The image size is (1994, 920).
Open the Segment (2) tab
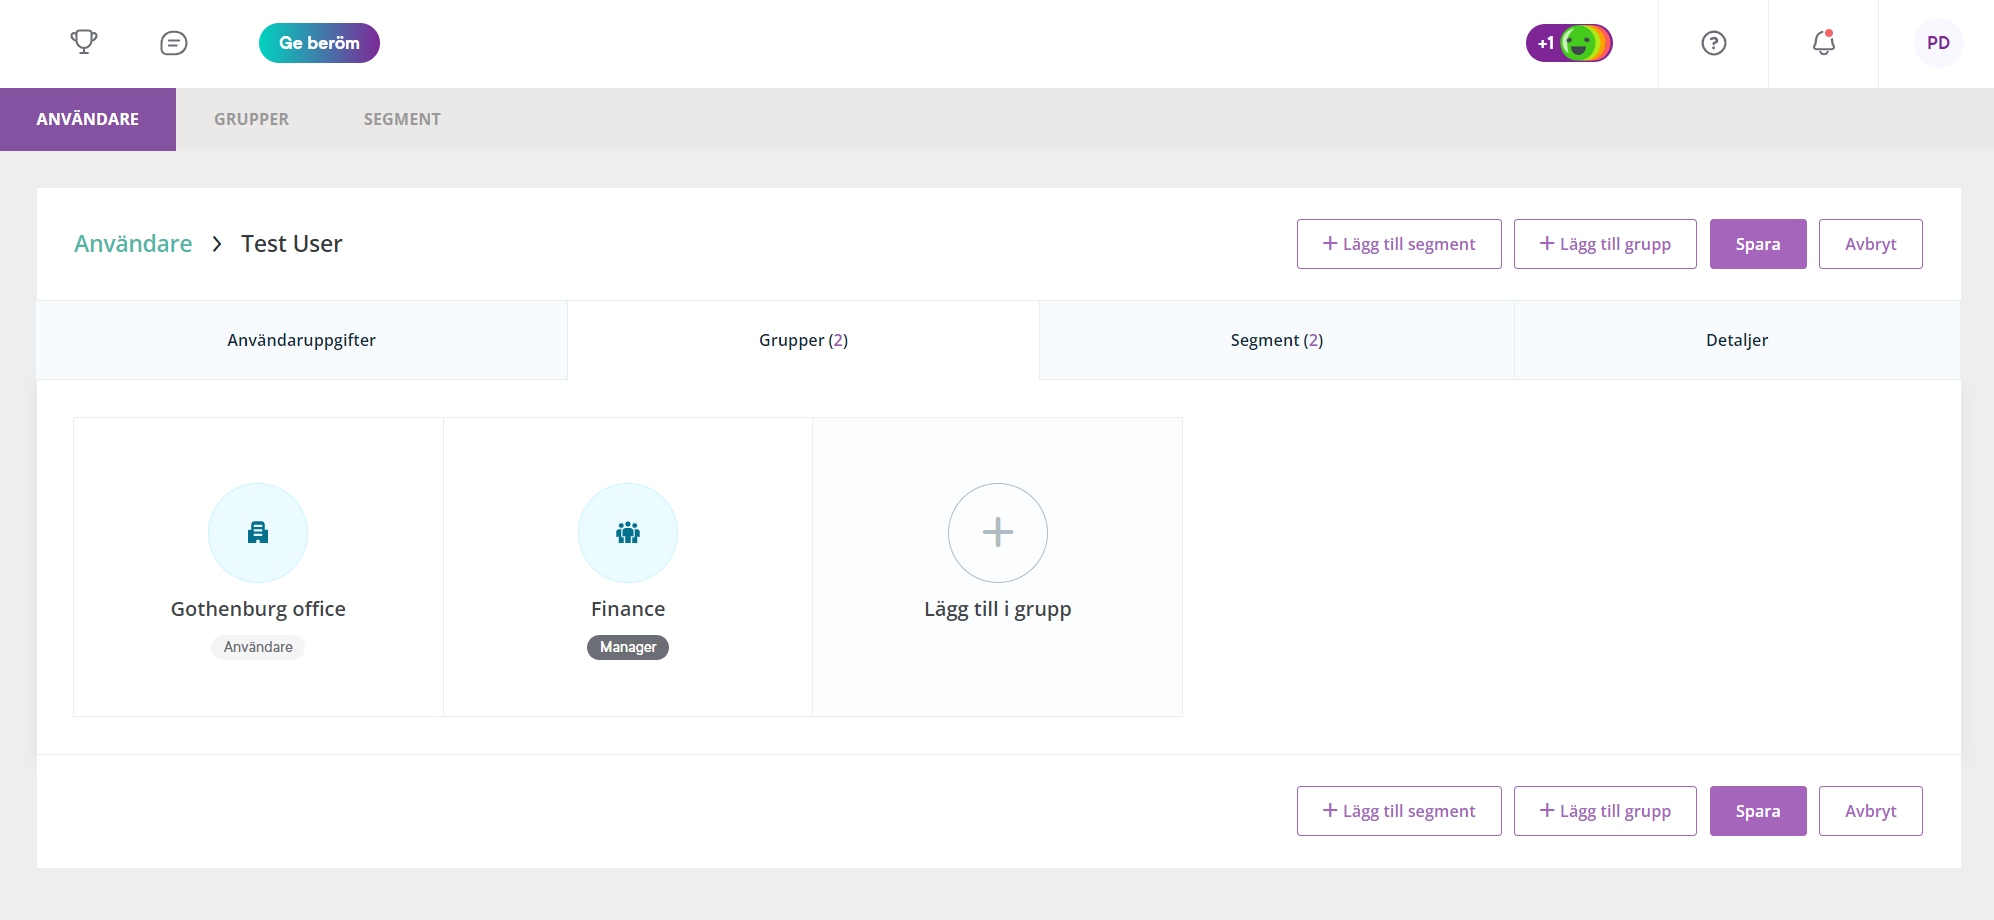(1277, 340)
